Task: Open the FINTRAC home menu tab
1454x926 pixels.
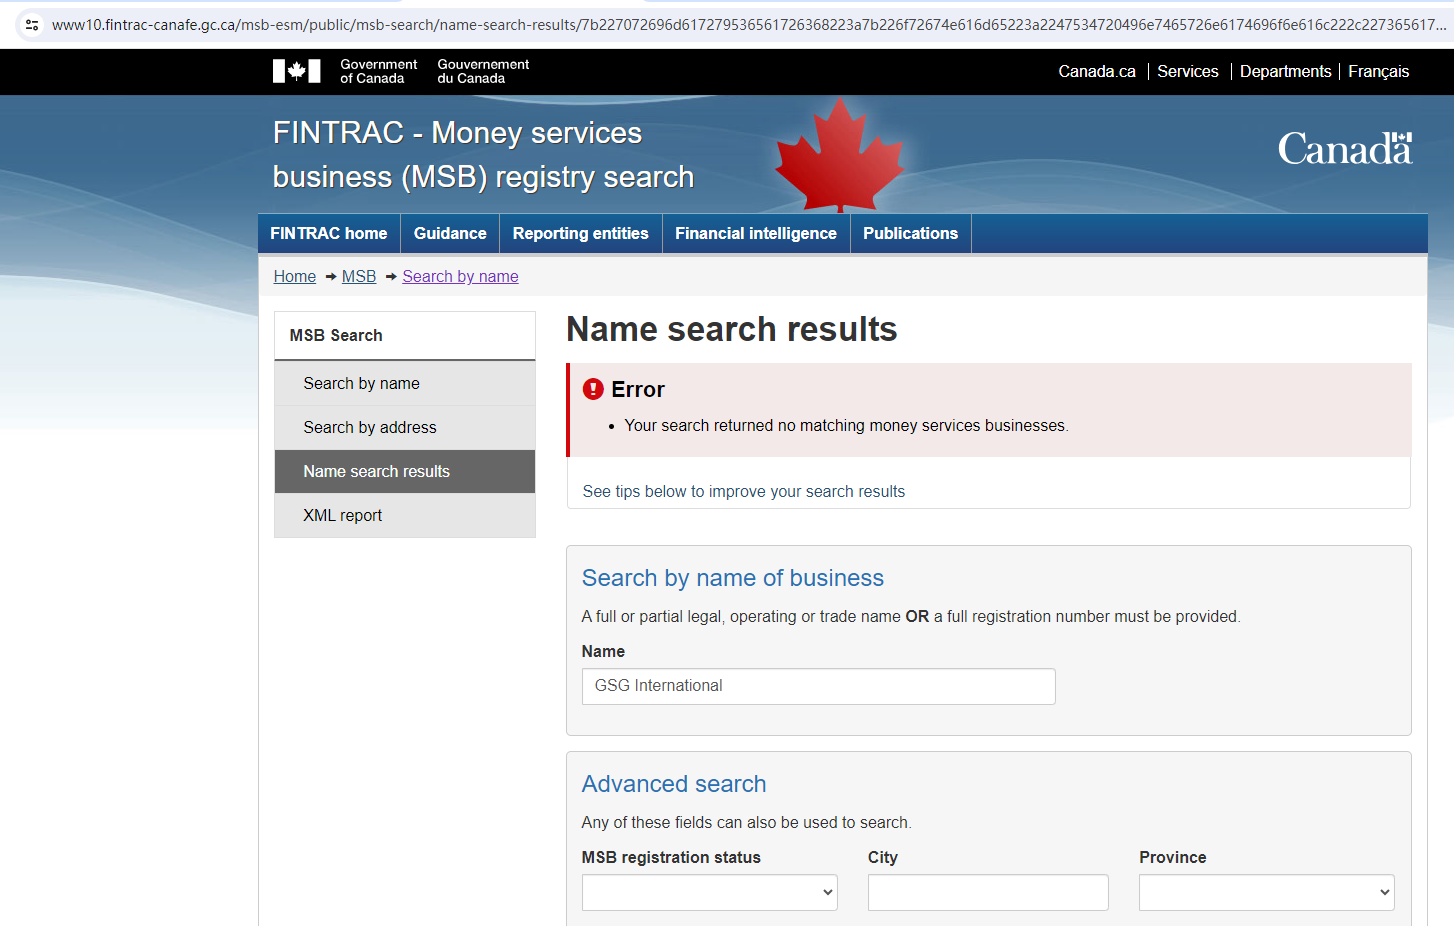Action: click(329, 233)
